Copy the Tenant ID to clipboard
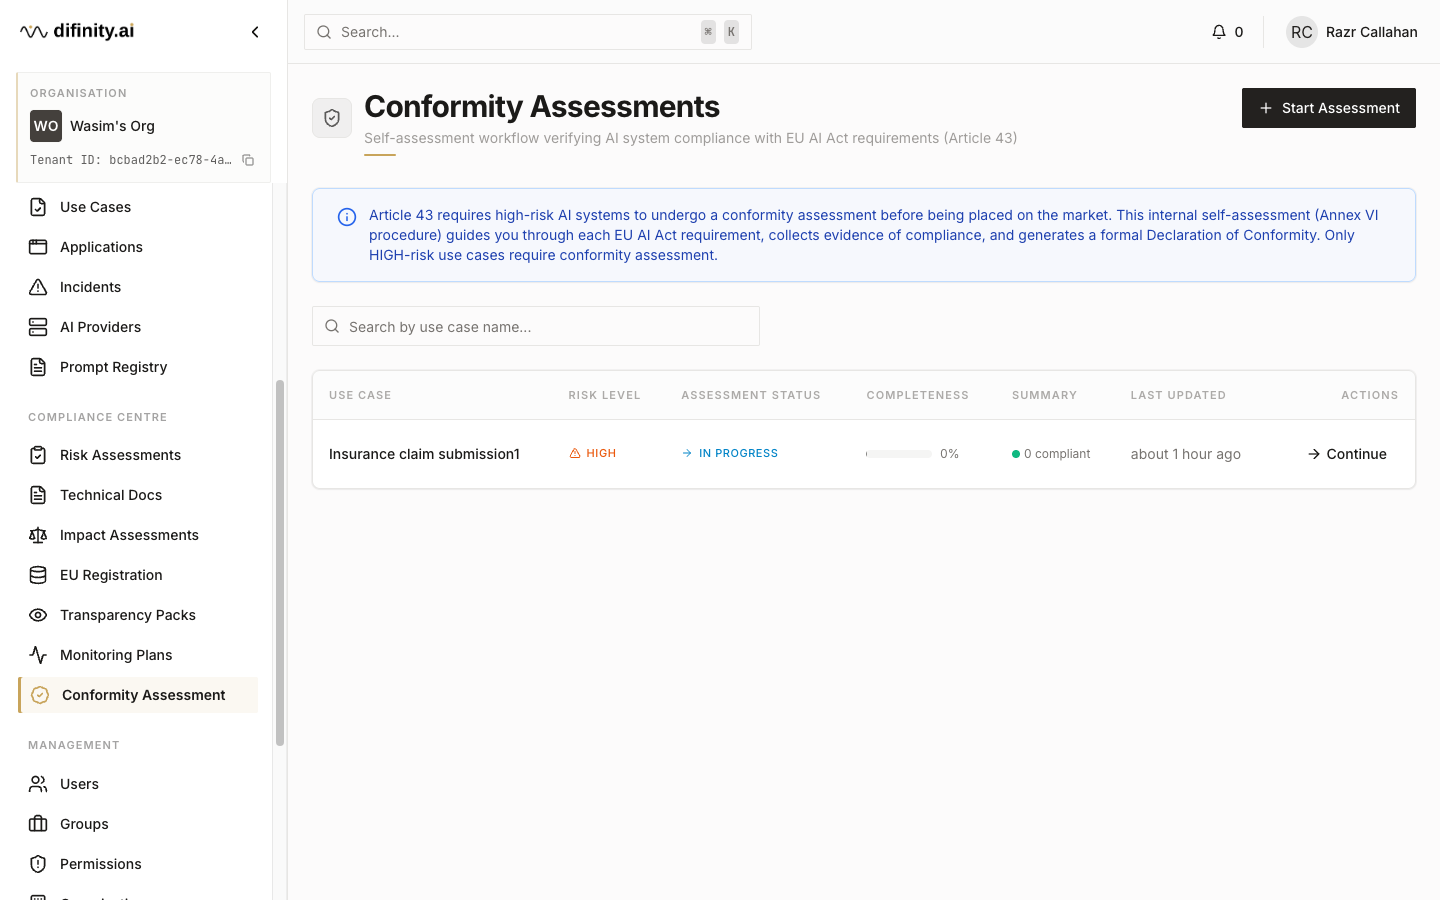1440x900 pixels. point(248,160)
